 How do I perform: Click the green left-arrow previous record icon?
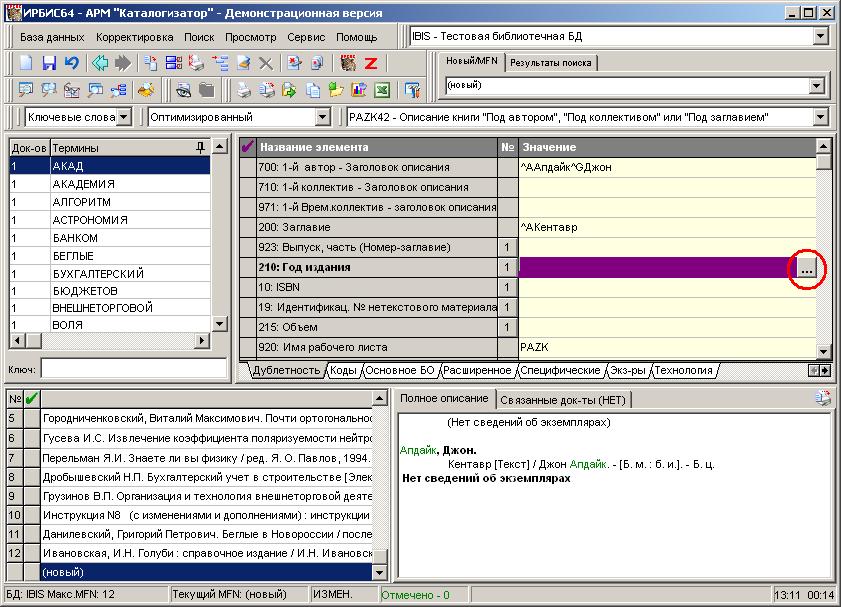100,63
